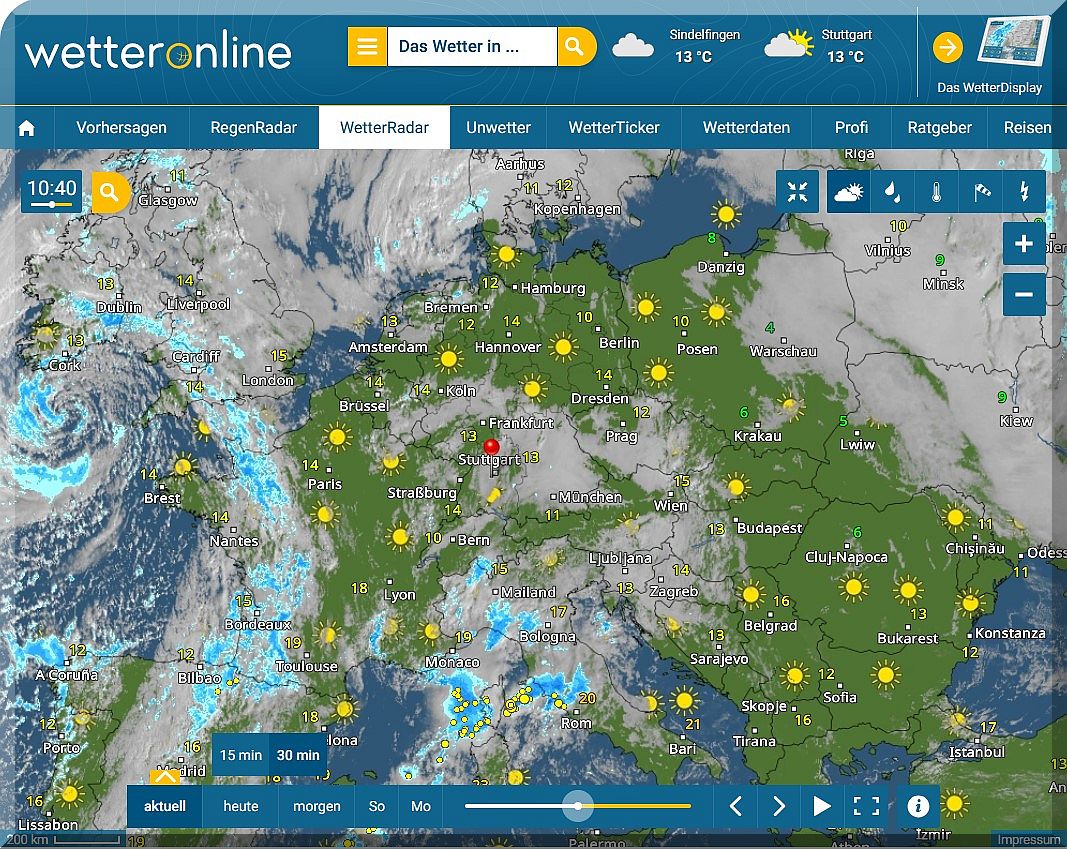This screenshot has width=1067, height=849.
Task: Open the RegenRadar tab
Action: (252, 128)
